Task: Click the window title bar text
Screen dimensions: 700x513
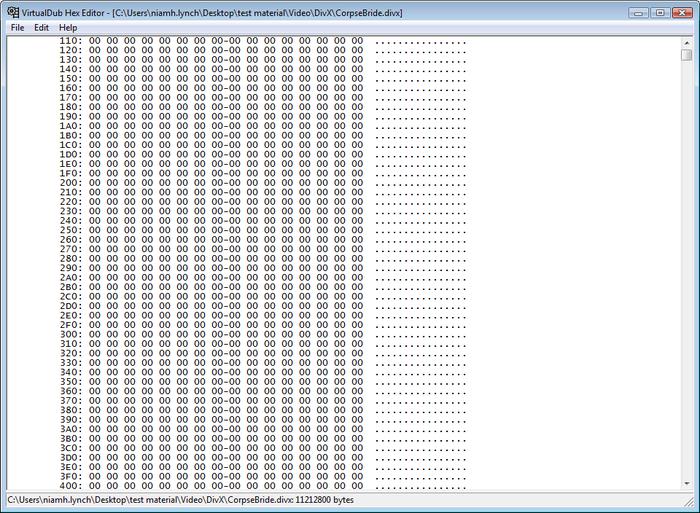Action: click(212, 13)
